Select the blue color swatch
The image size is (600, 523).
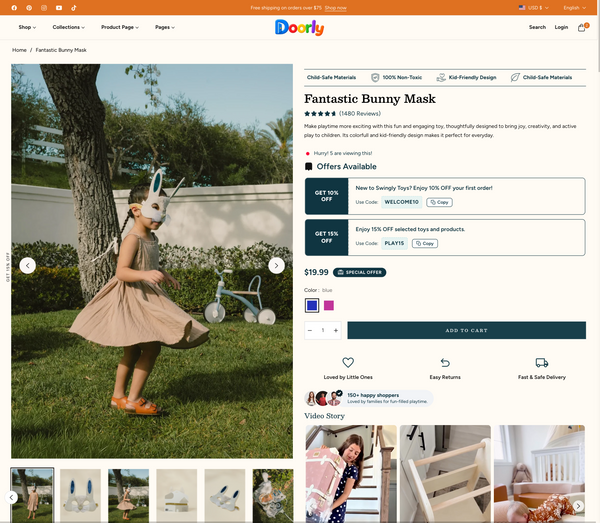(312, 305)
